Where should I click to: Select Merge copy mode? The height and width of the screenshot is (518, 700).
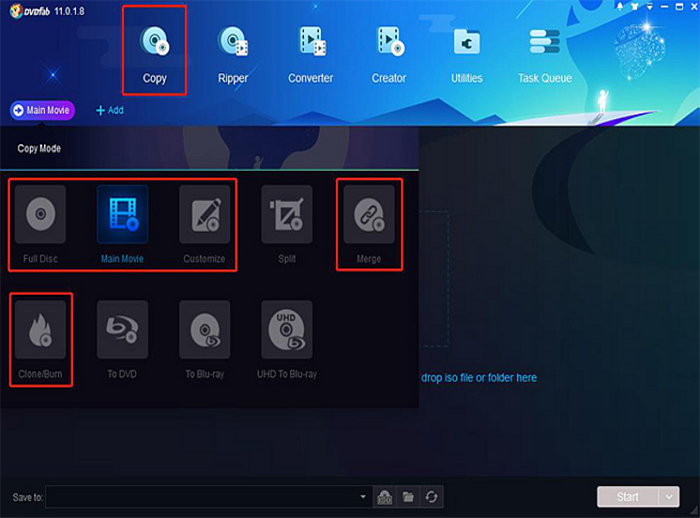point(369,224)
